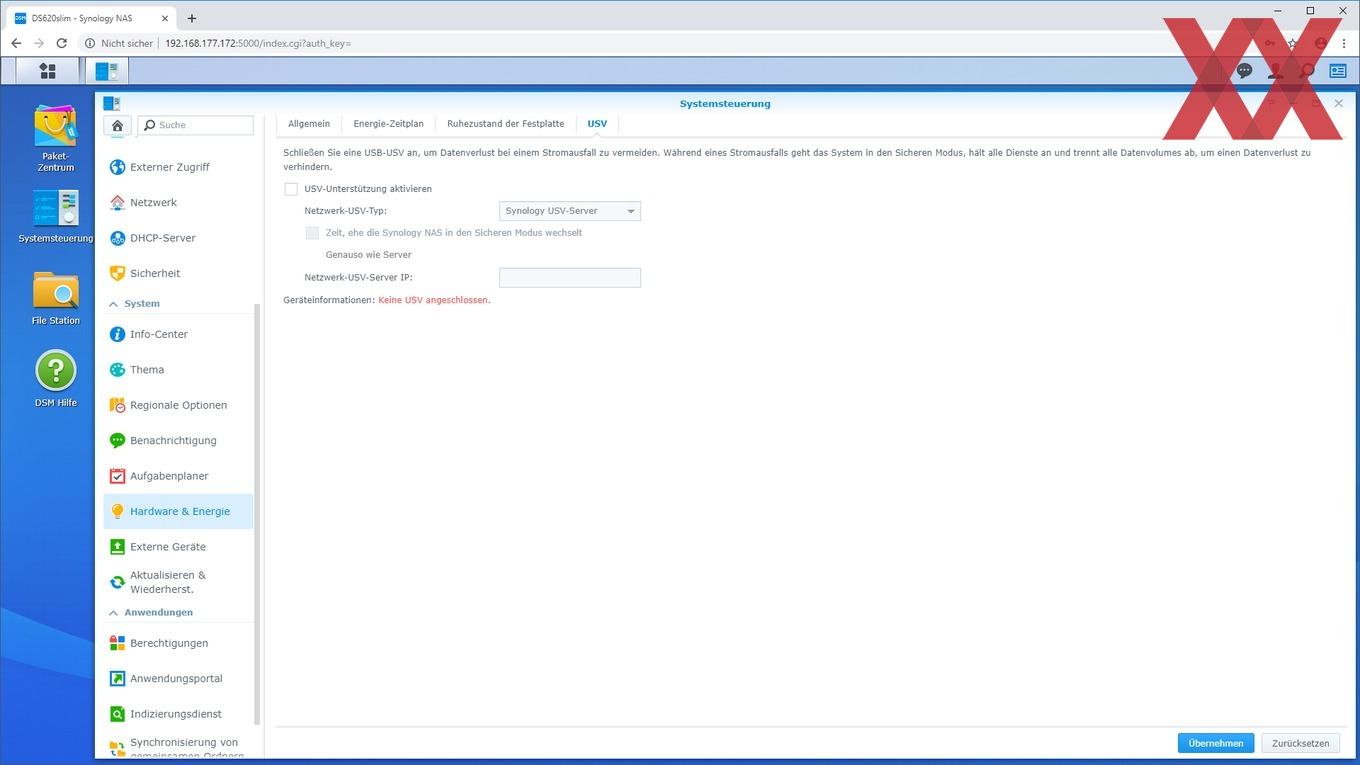Open Paket-Zentrum desktop icon
Viewport: 1360px width, 765px height.
[x=55, y=138]
